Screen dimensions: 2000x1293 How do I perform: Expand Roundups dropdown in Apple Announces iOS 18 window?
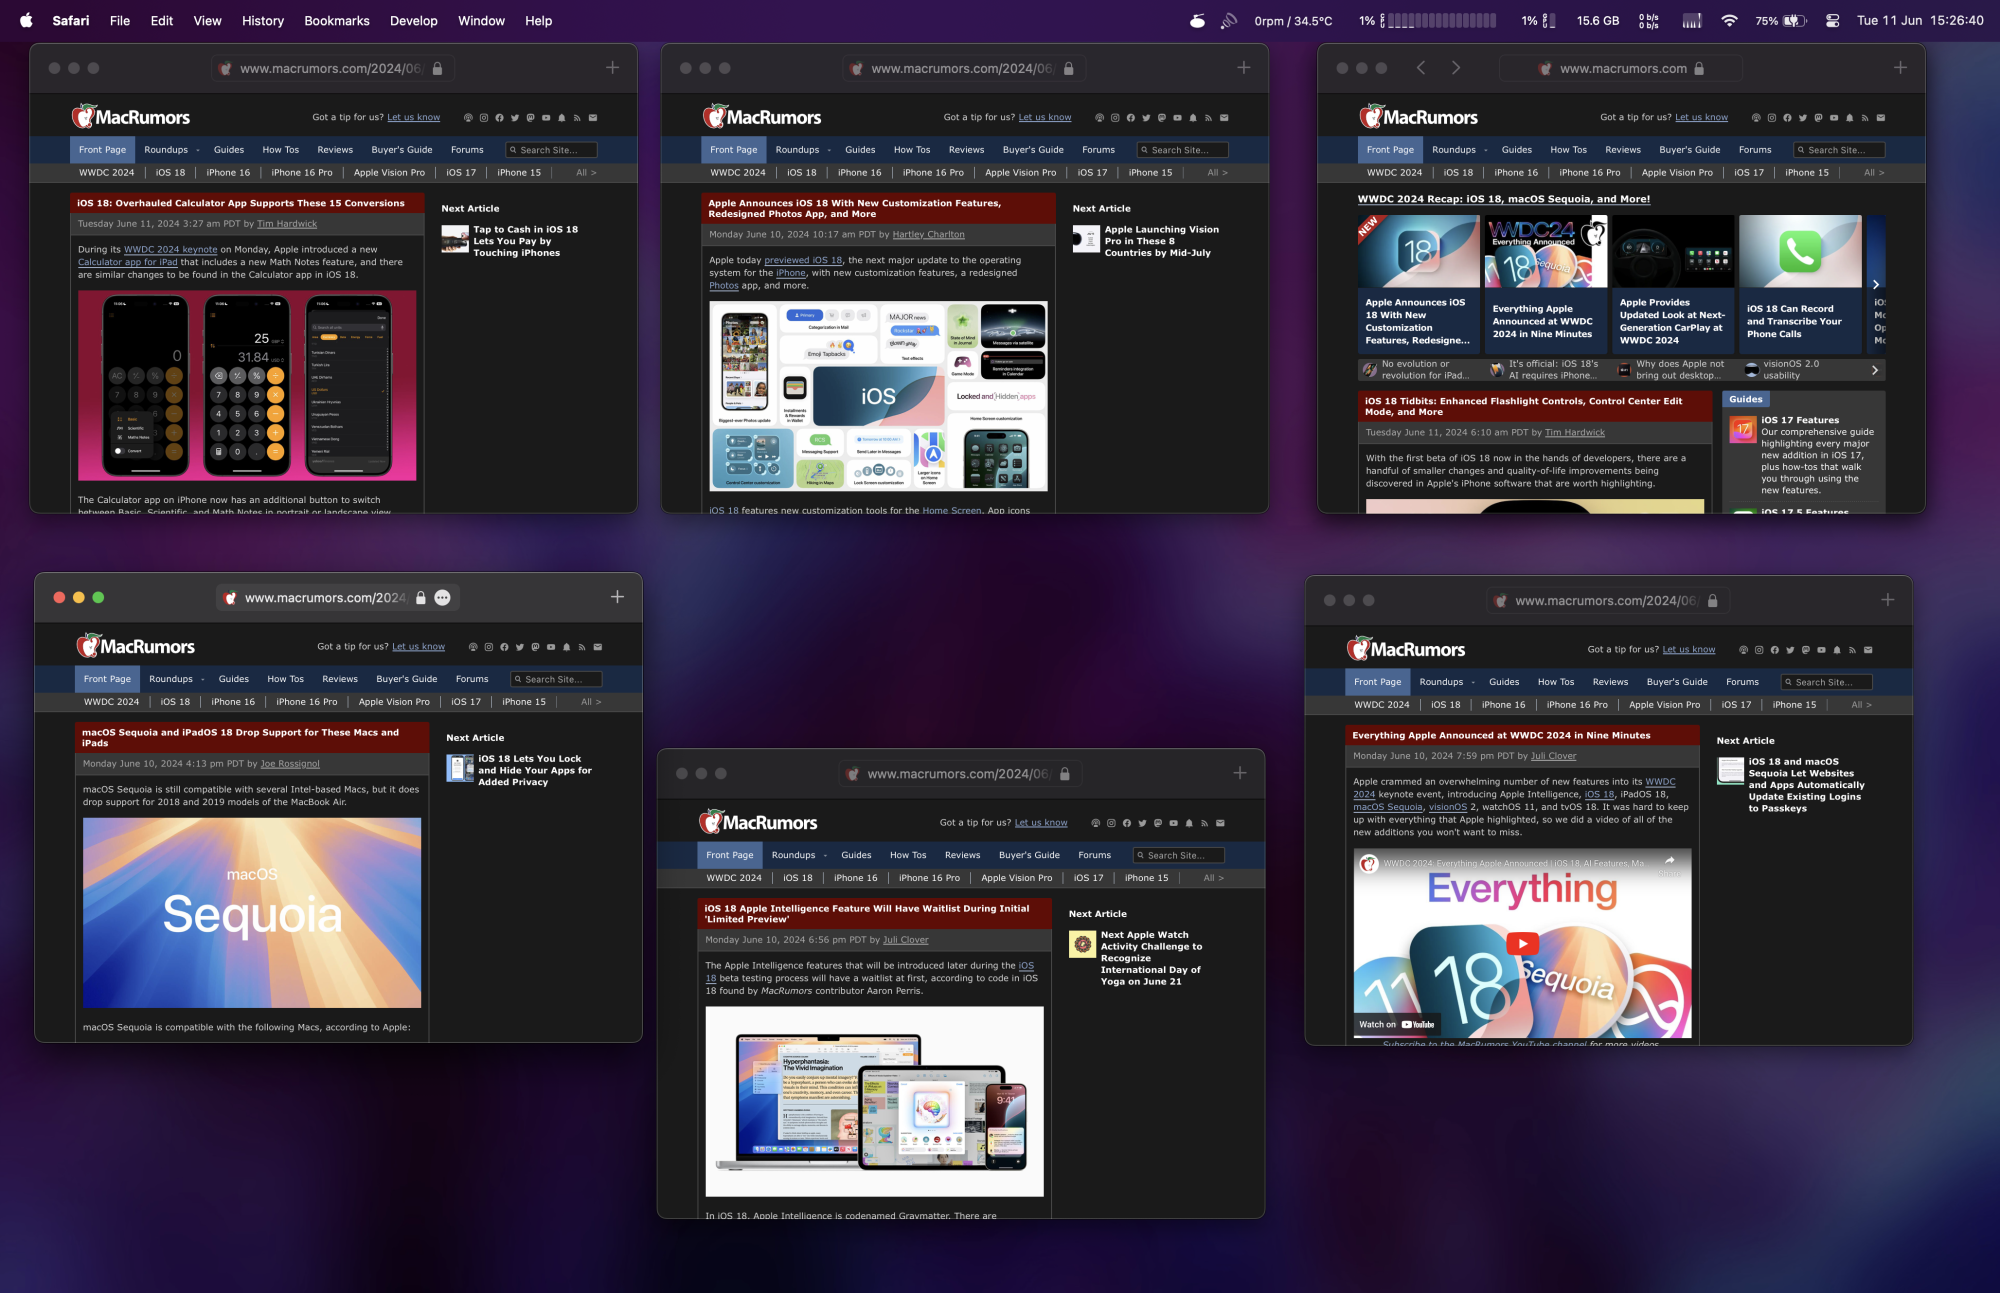801,150
